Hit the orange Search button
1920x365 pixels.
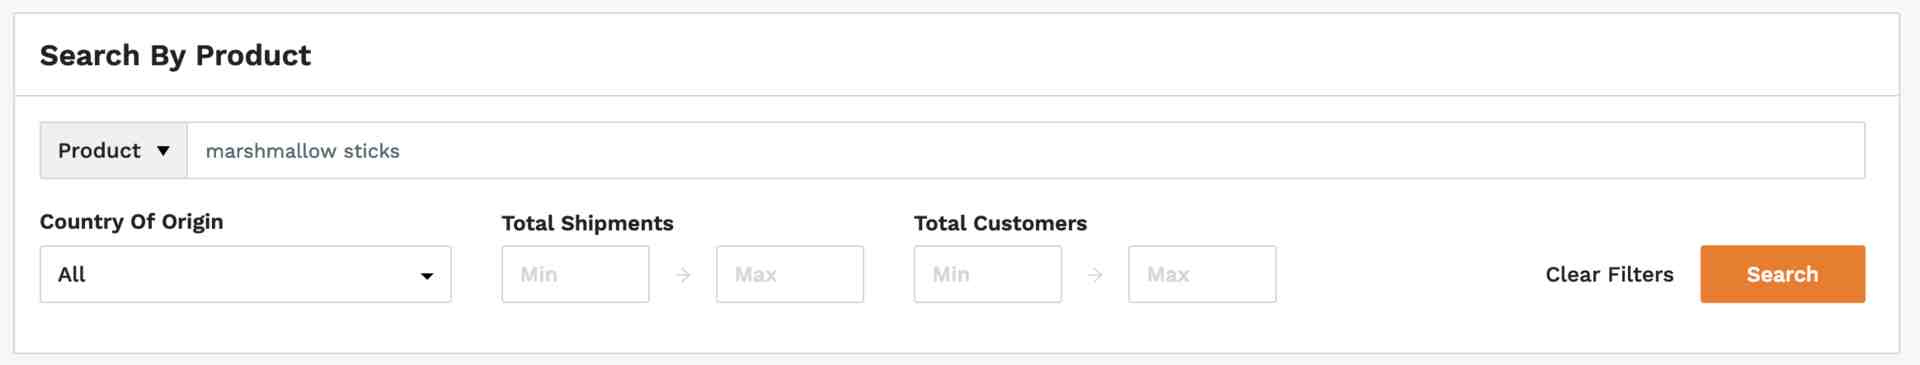pos(1782,274)
